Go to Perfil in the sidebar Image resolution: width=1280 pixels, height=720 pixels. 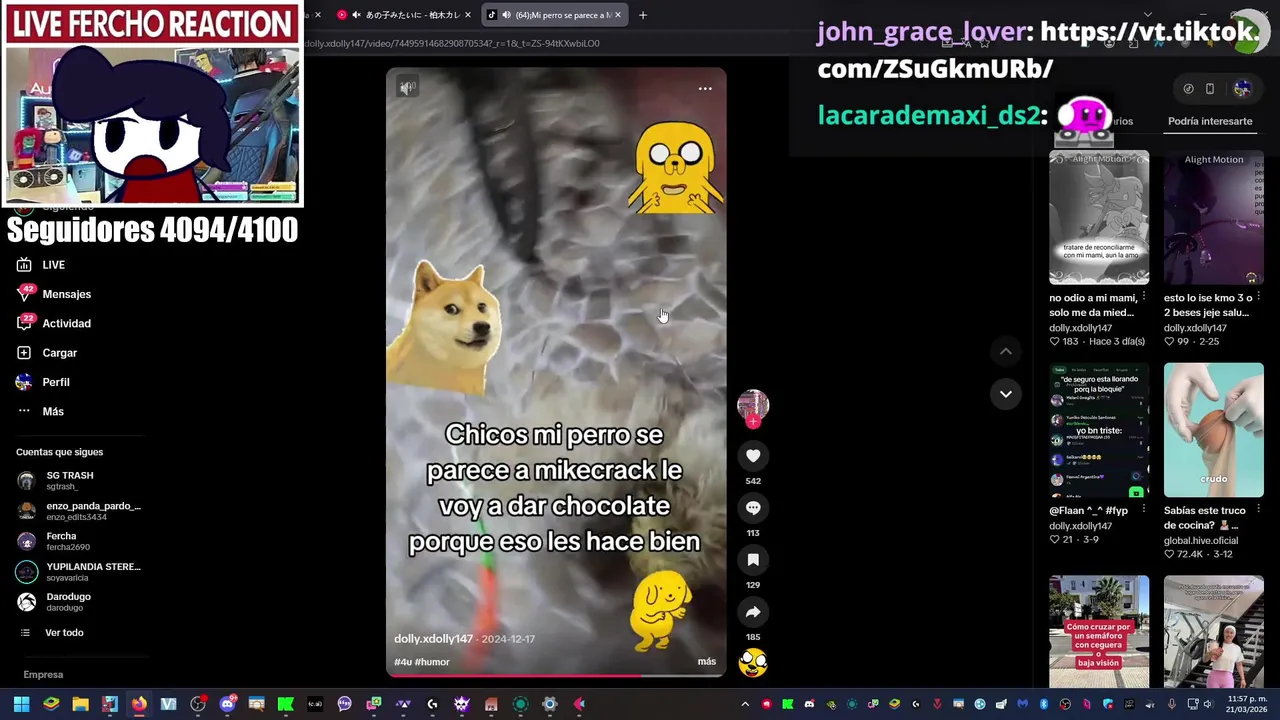(43, 382)
